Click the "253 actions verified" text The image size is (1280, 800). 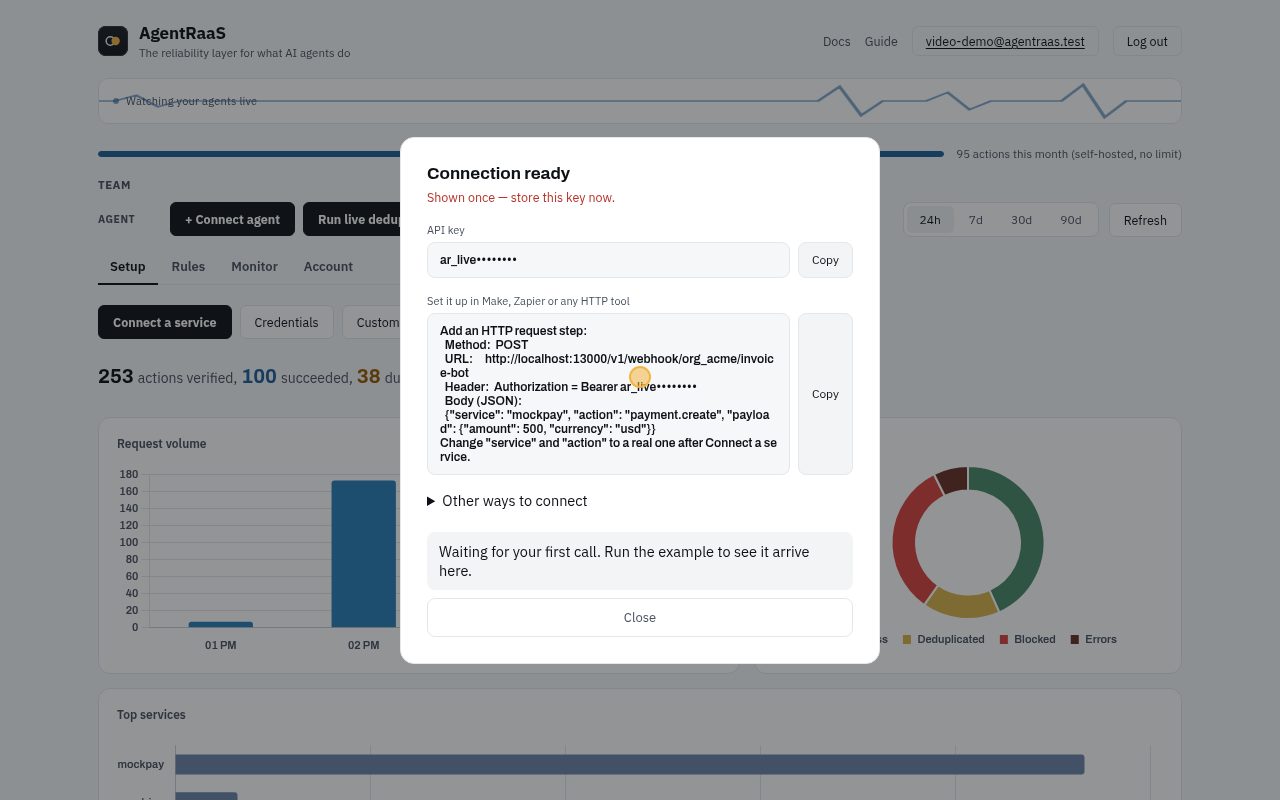168,377
